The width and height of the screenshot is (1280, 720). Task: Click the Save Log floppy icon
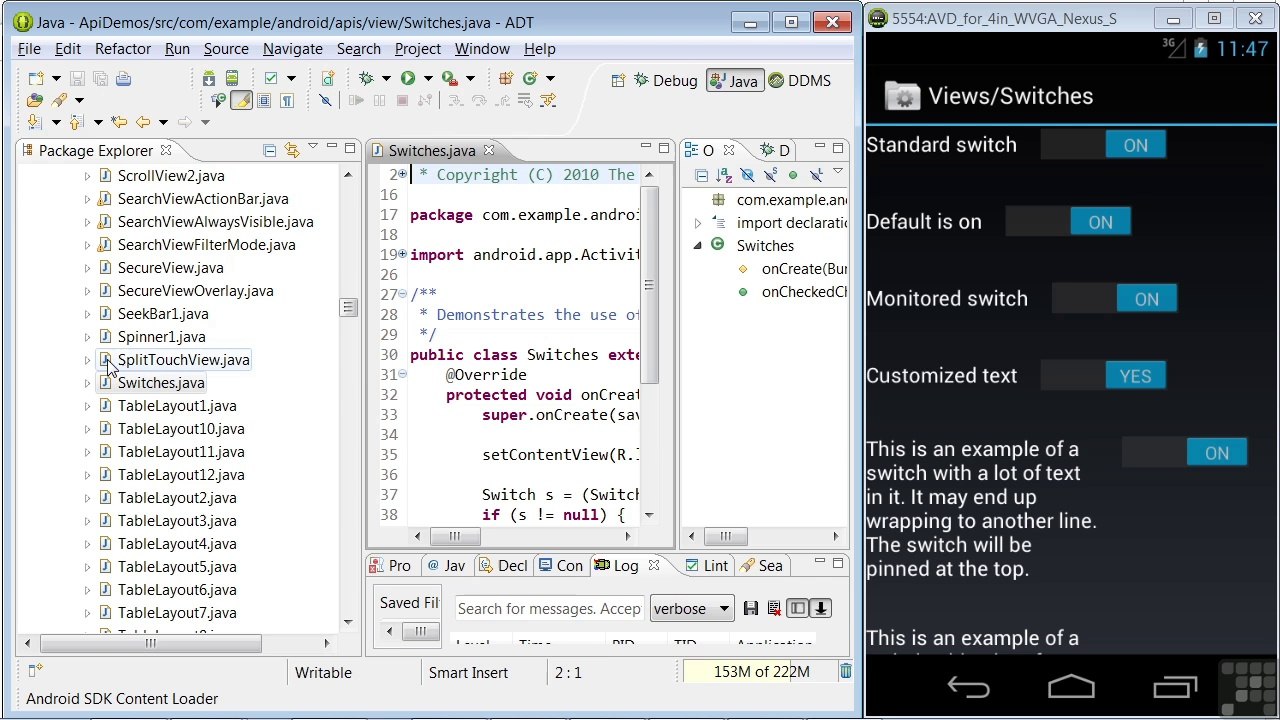[751, 608]
